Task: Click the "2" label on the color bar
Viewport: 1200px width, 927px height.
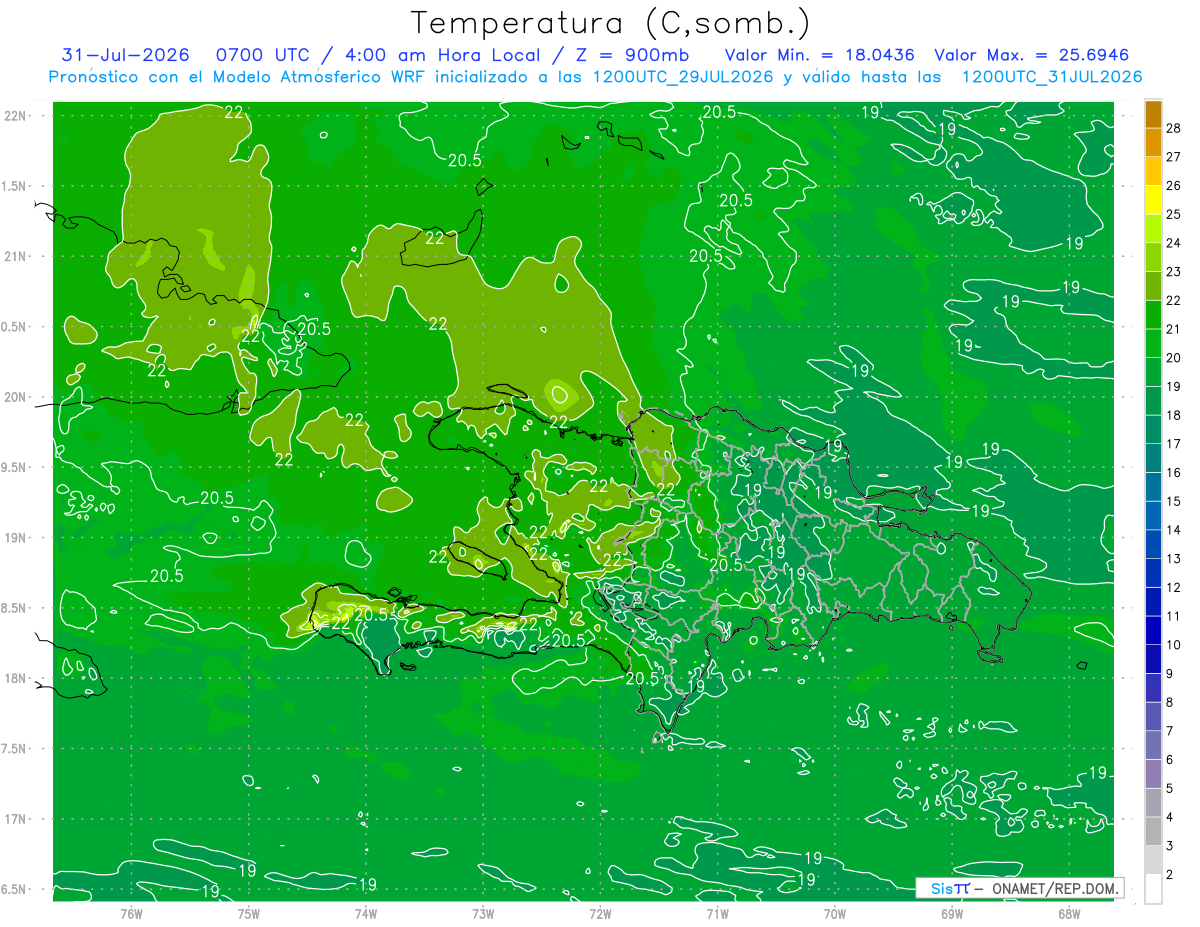Action: pos(1170,875)
